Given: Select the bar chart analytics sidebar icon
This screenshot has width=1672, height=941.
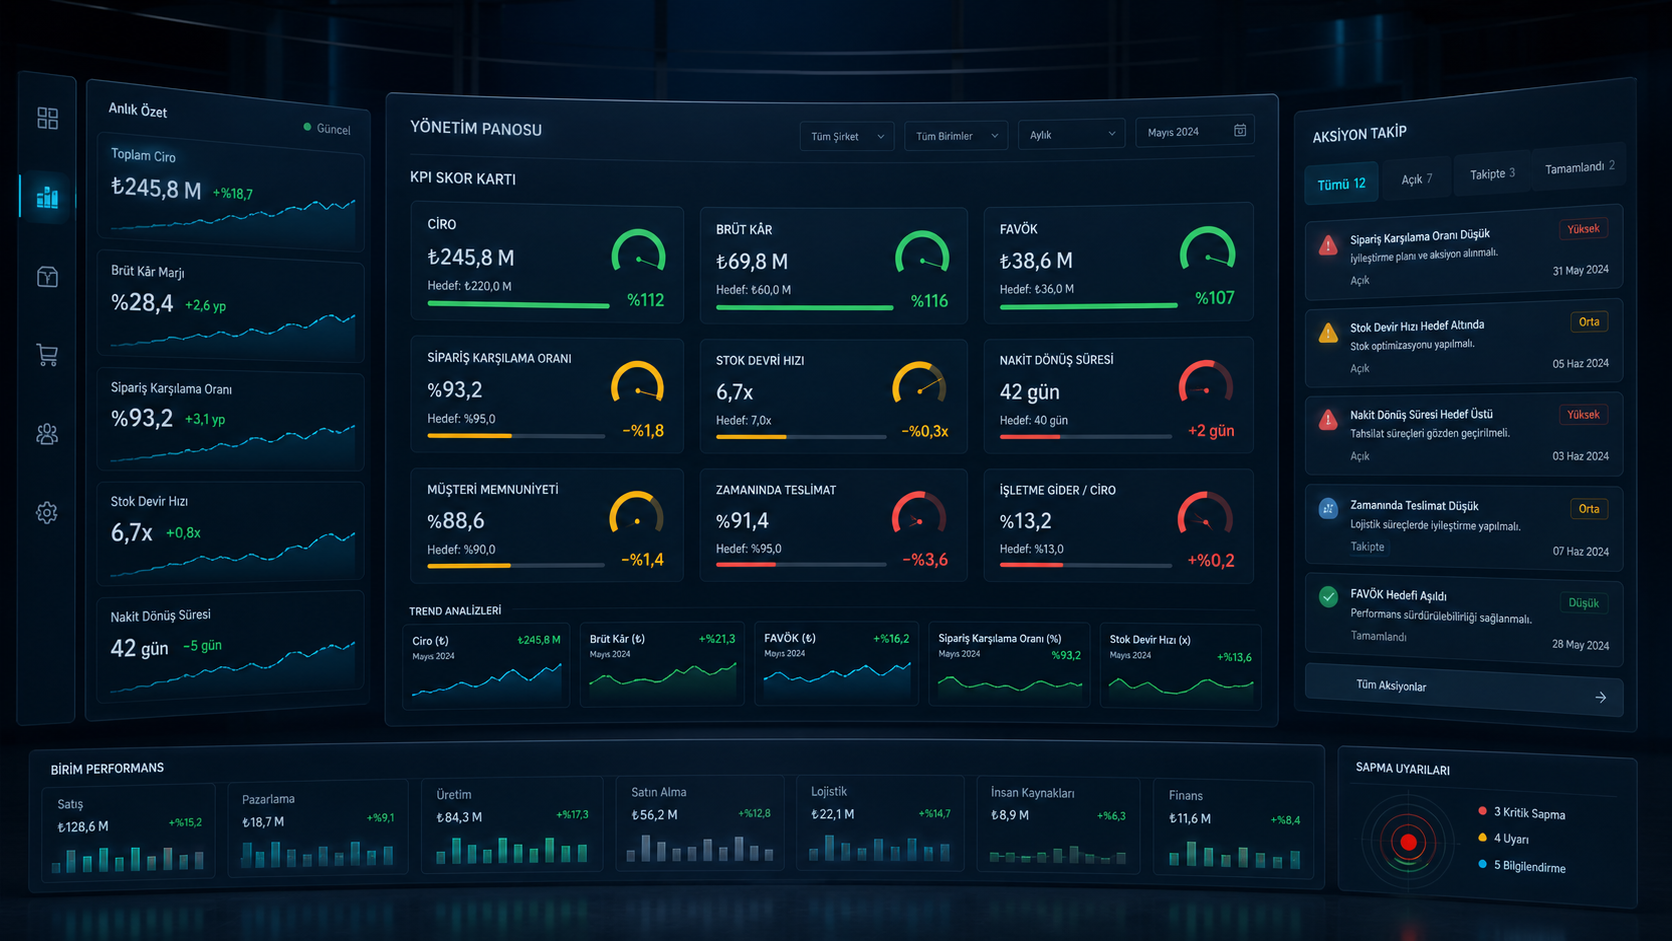Looking at the screenshot, I should 47,196.
